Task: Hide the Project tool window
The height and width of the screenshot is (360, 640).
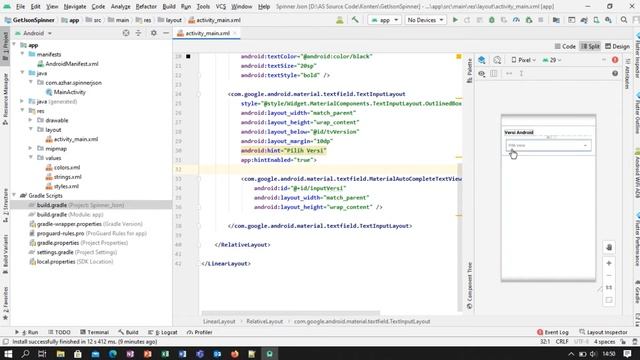Action: [x=166, y=33]
